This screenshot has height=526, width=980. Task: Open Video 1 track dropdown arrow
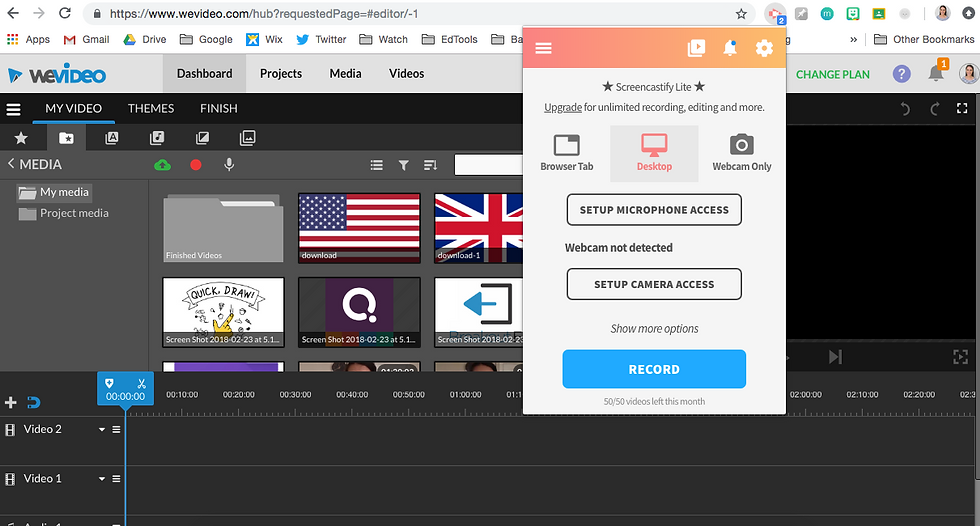(102, 479)
